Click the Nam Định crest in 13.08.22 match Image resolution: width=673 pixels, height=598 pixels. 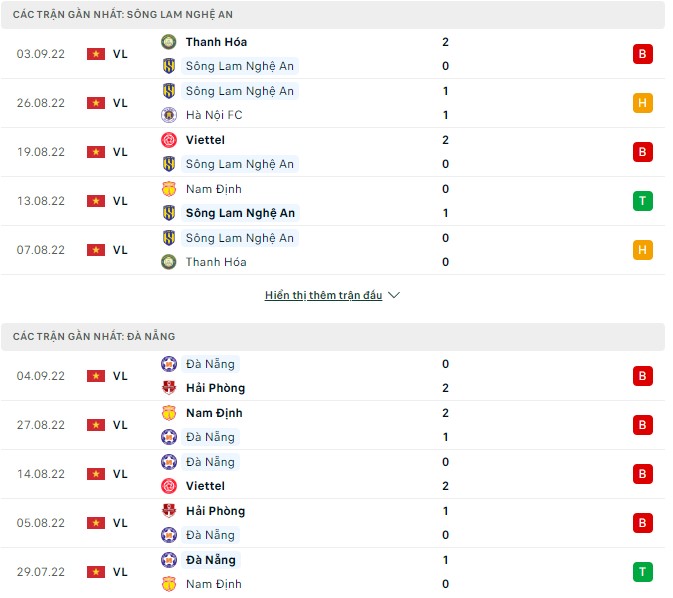click(168, 189)
